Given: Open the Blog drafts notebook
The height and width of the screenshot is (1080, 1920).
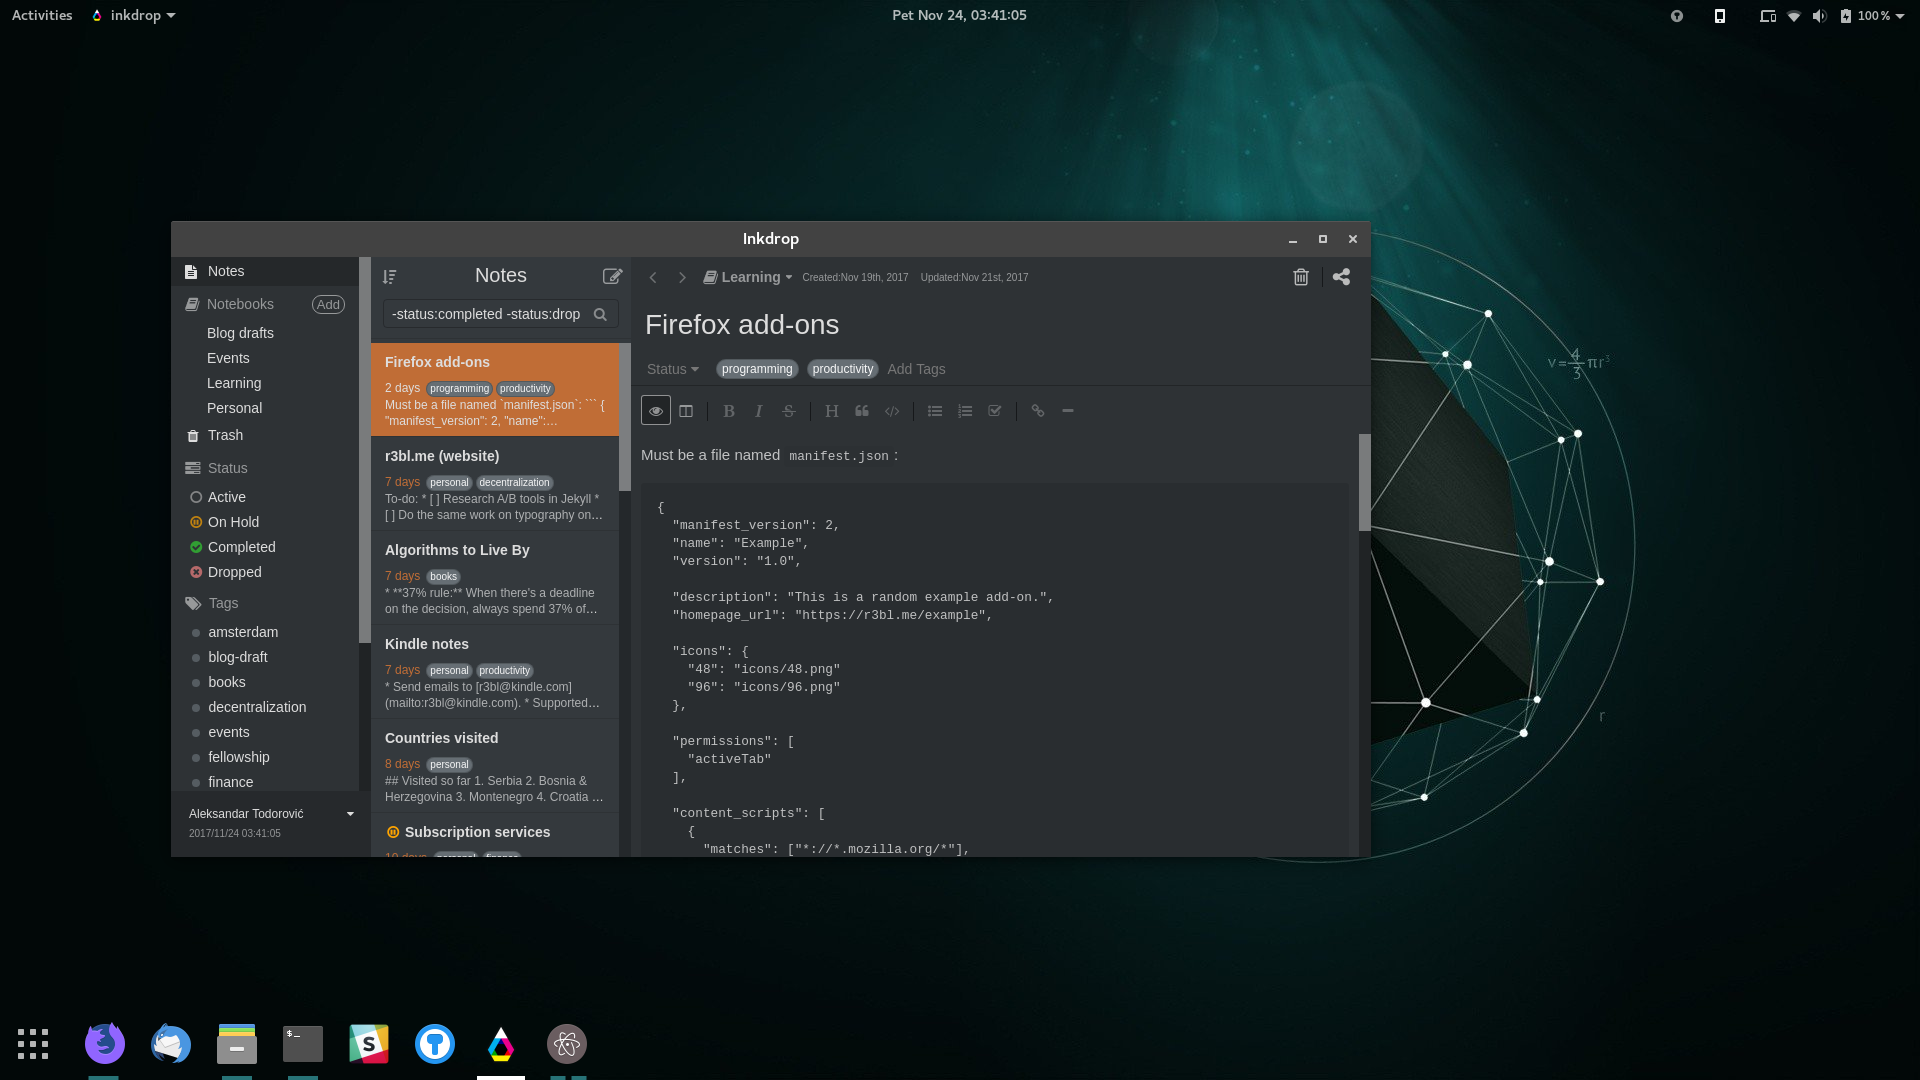Looking at the screenshot, I should 240,333.
